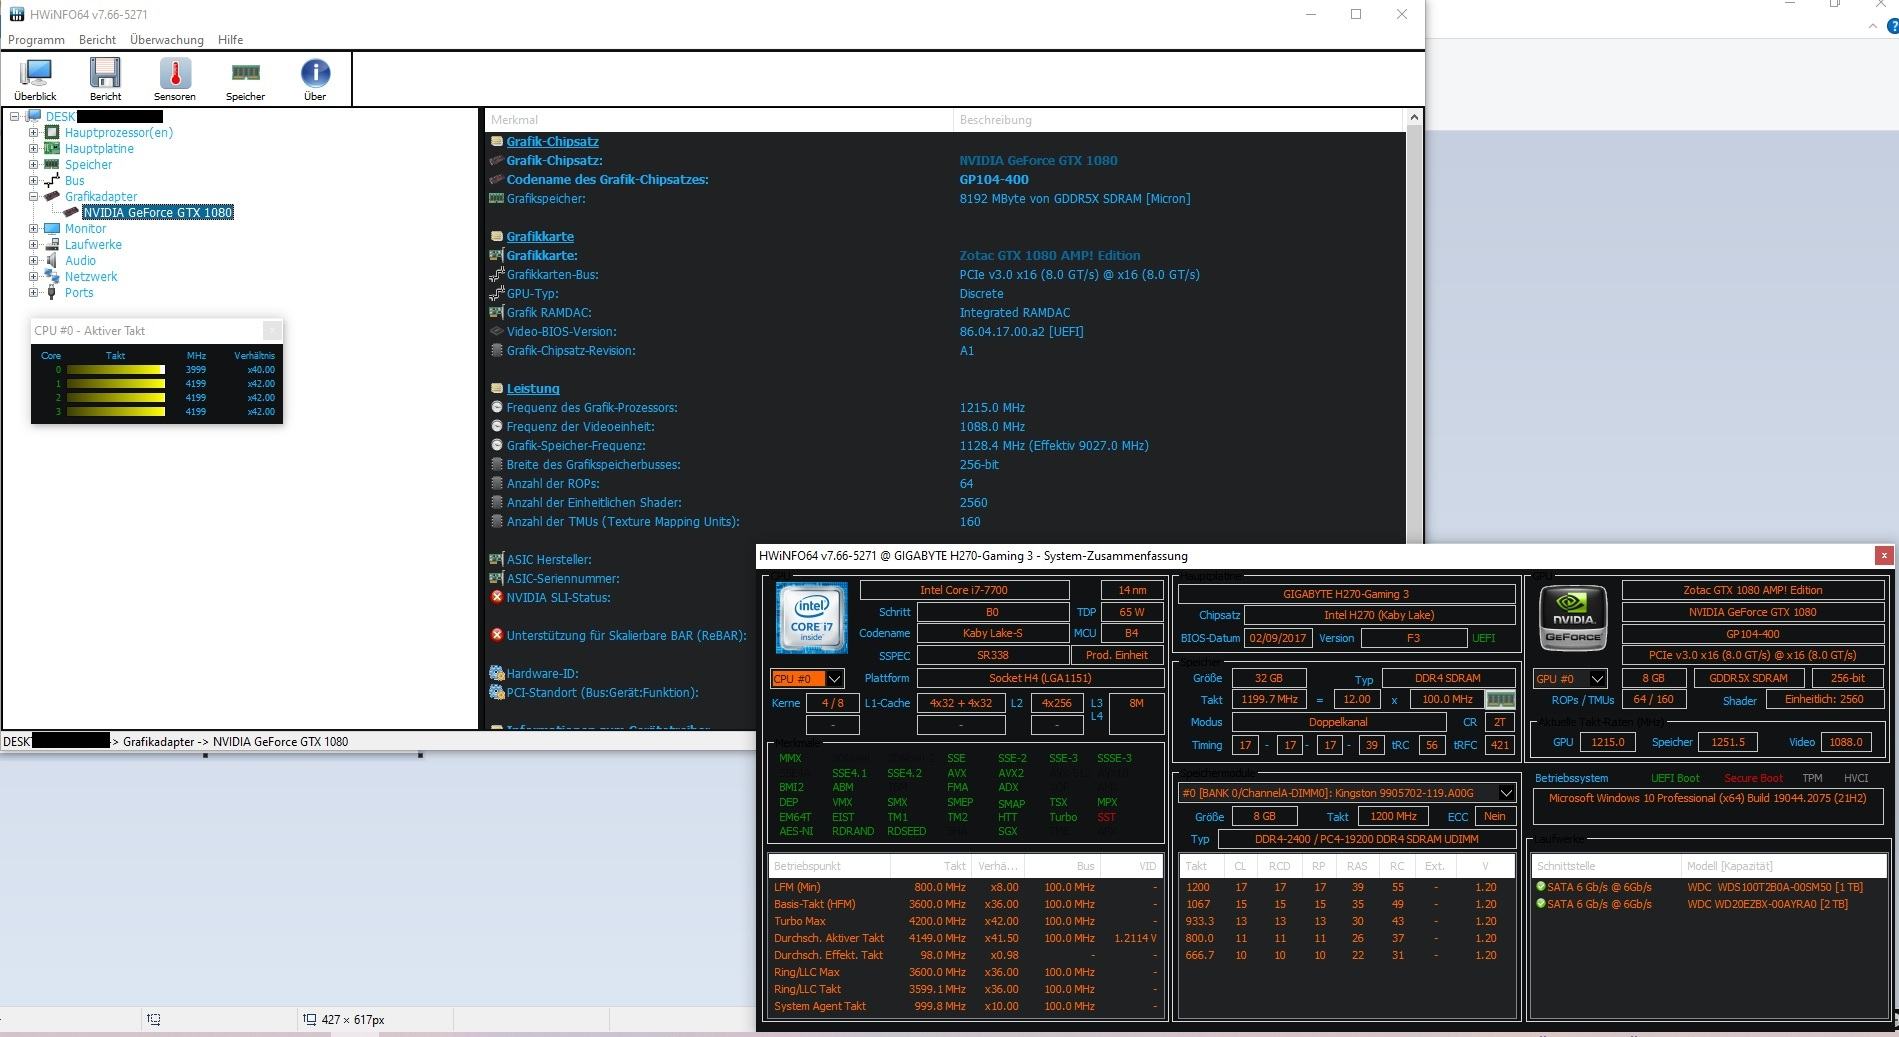The width and height of the screenshot is (1899, 1037).
Task: Expand the Hauptprozessor(en) tree node
Action: 33,133
